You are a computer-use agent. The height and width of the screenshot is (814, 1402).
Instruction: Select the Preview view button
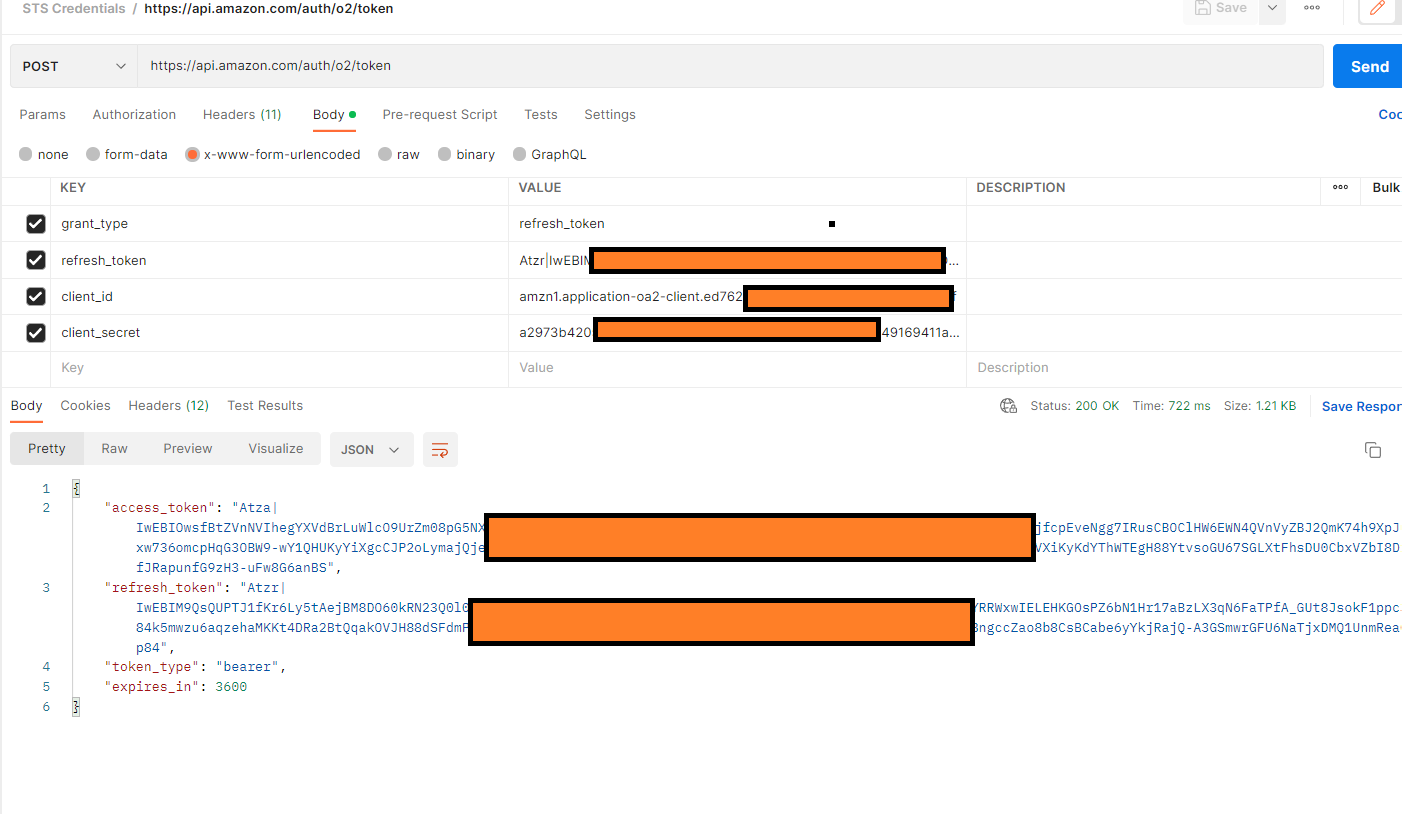point(188,449)
